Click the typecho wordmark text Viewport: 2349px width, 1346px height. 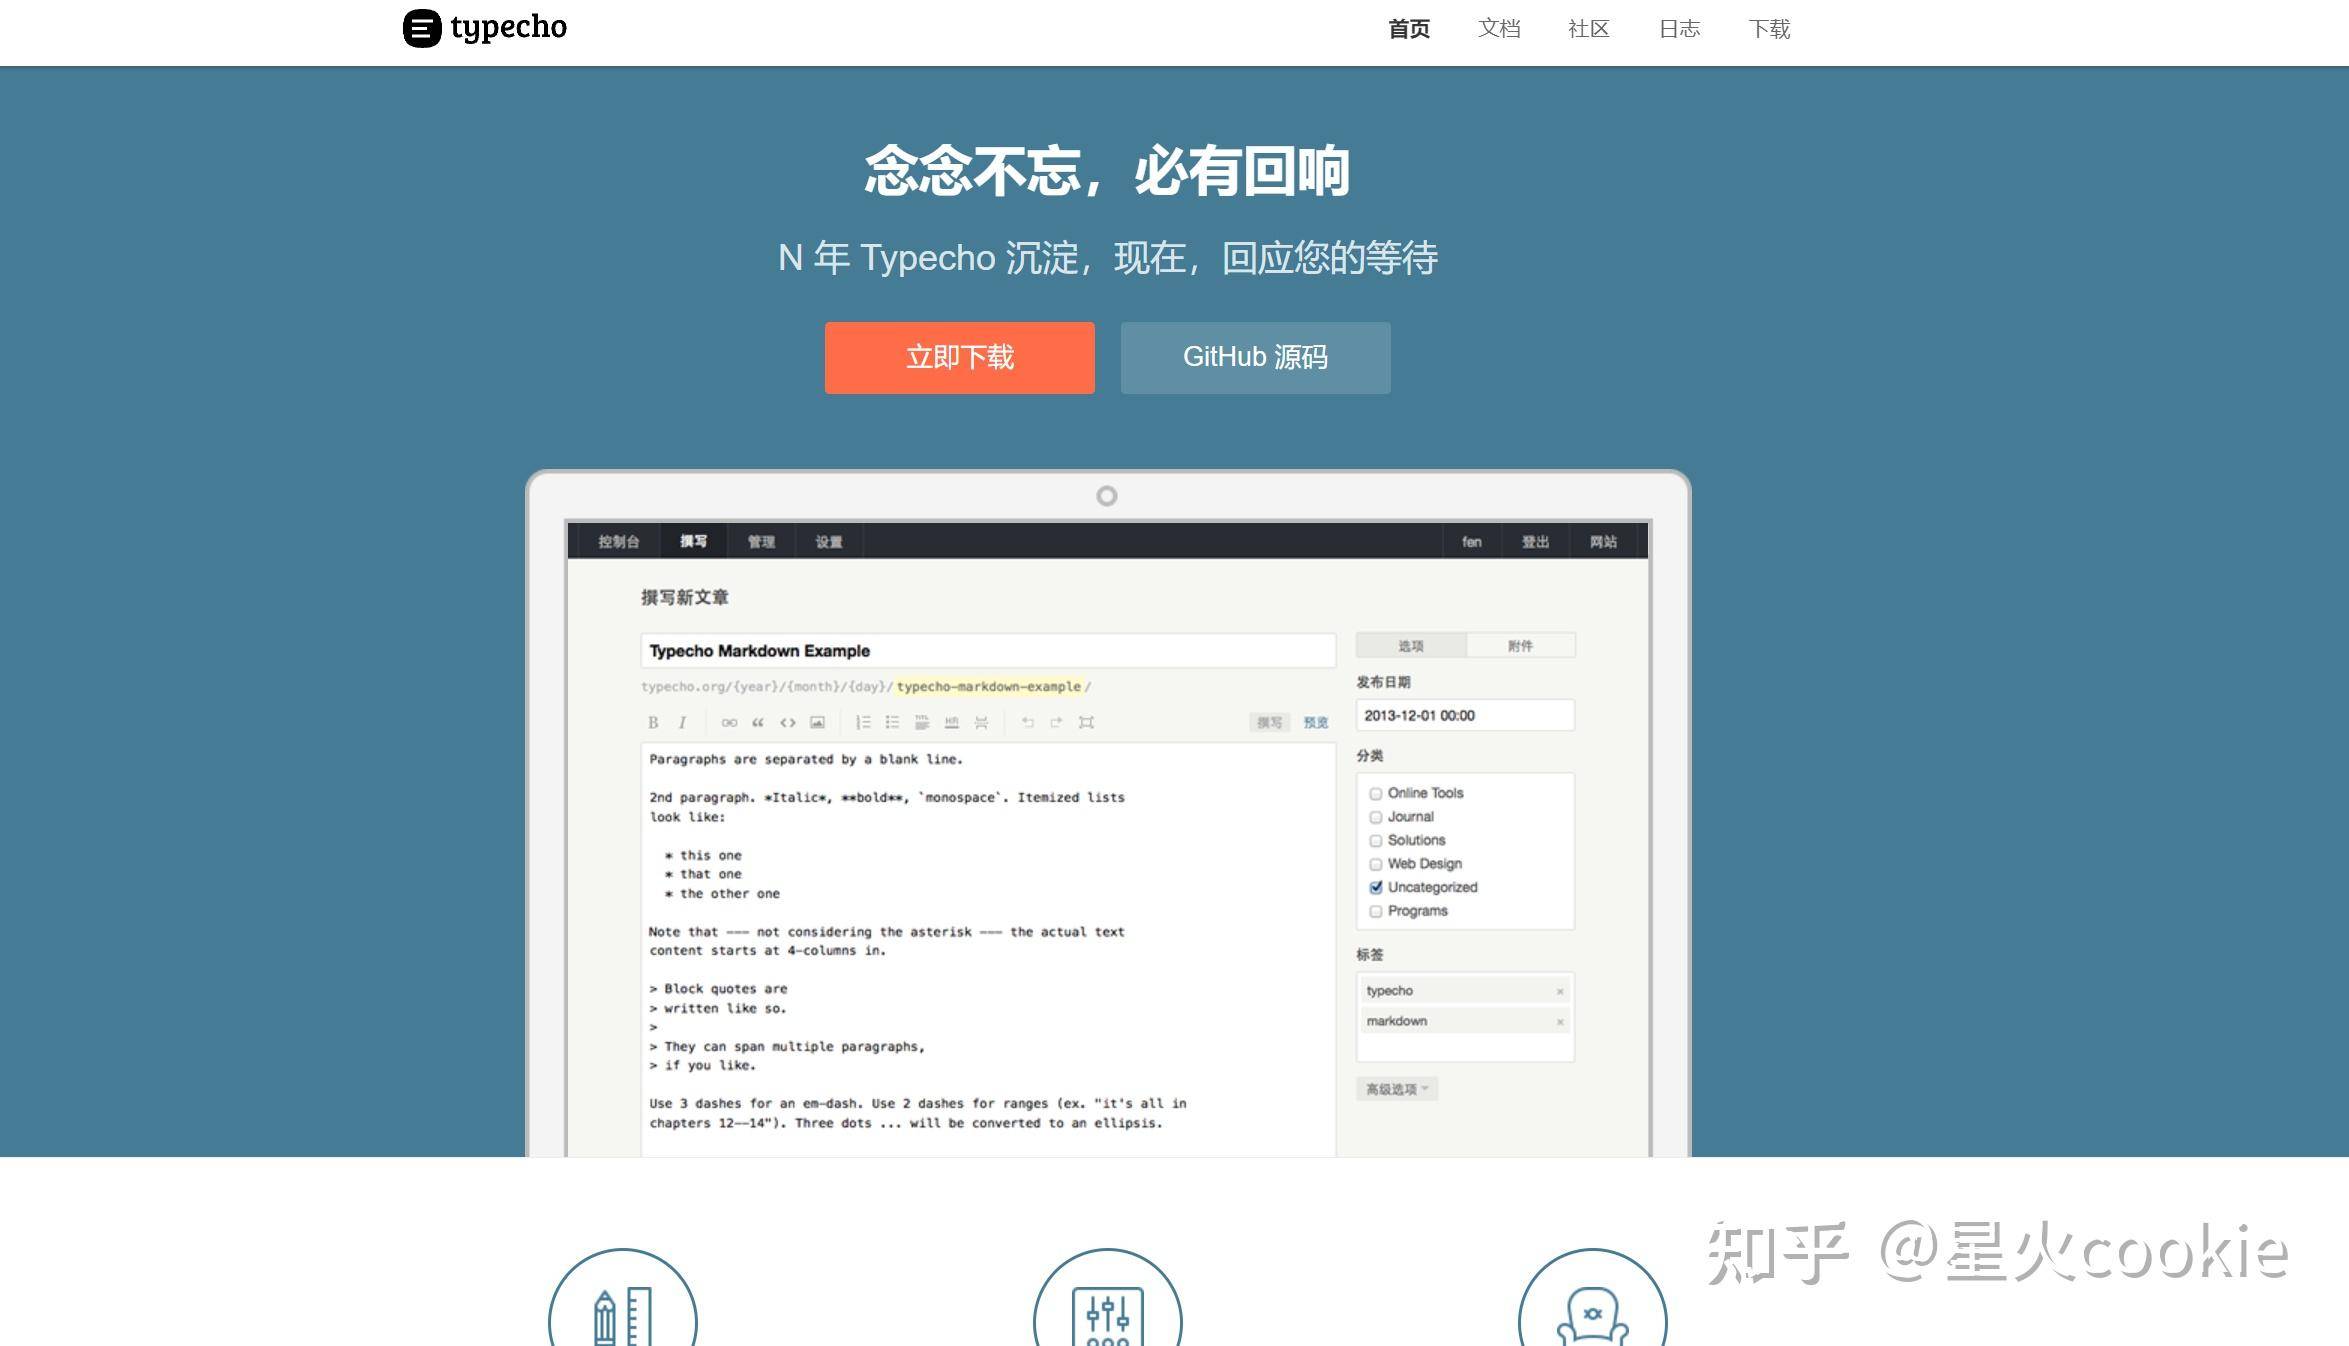coord(508,28)
